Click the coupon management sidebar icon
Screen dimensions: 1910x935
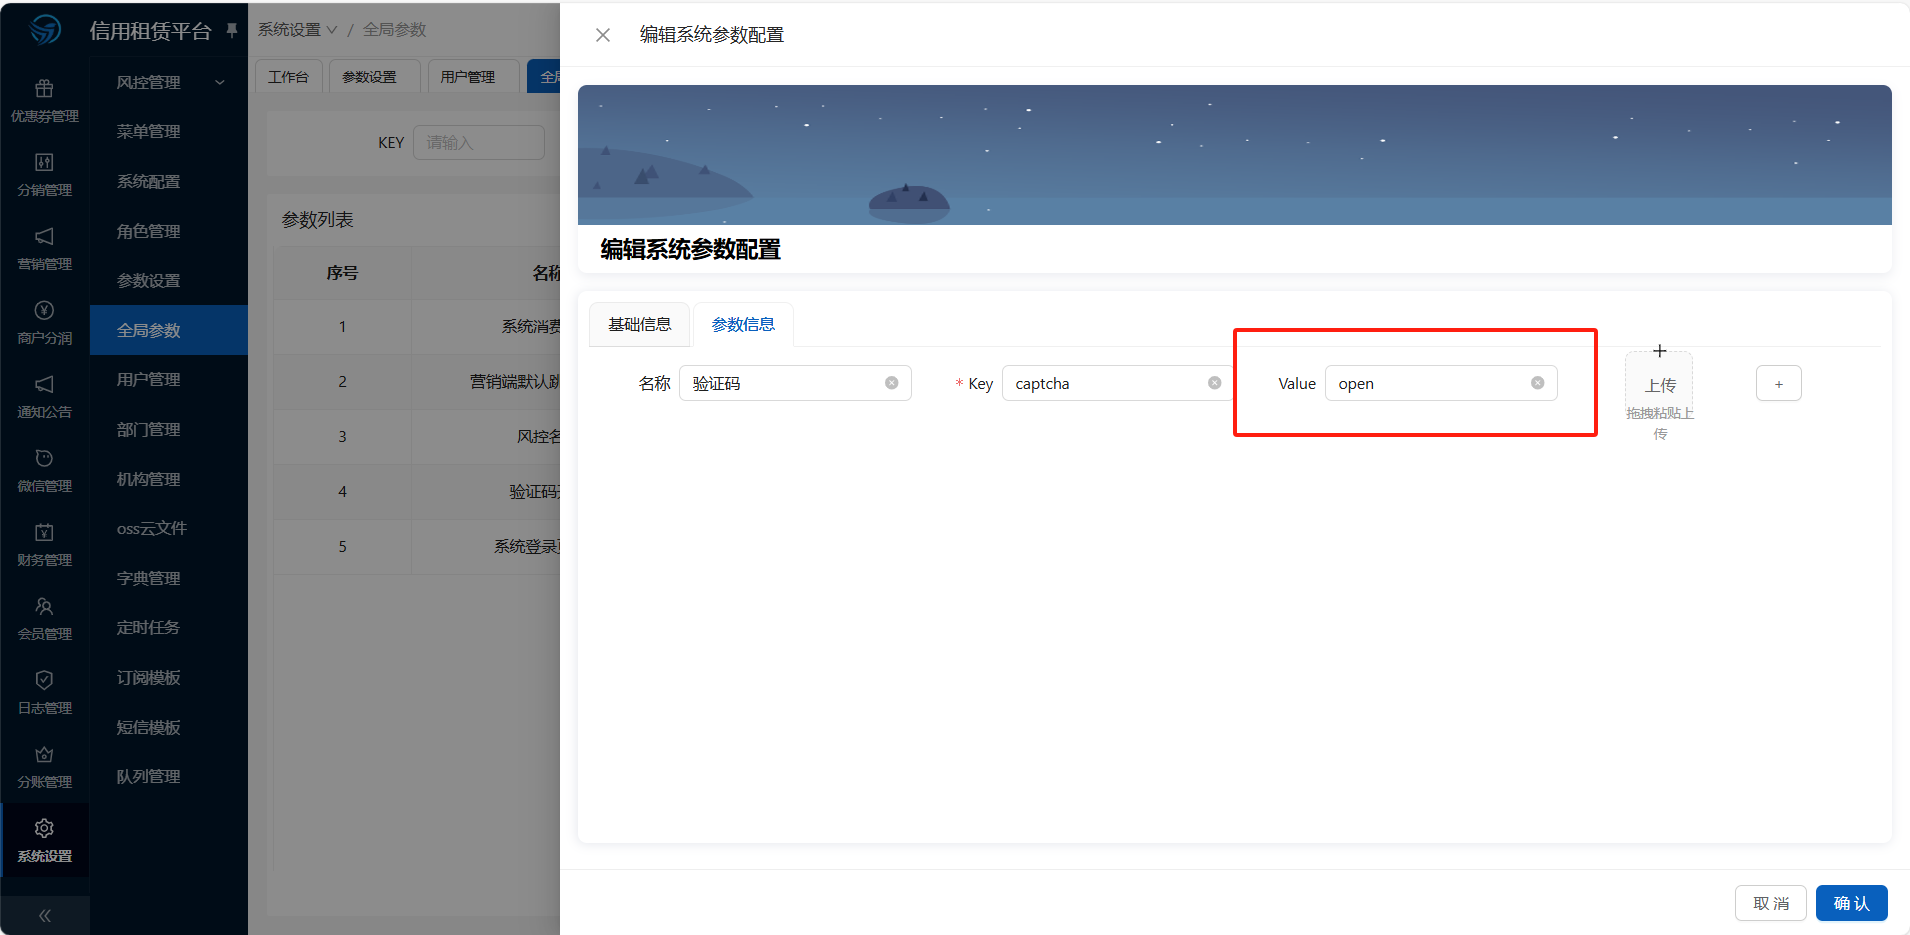44,90
